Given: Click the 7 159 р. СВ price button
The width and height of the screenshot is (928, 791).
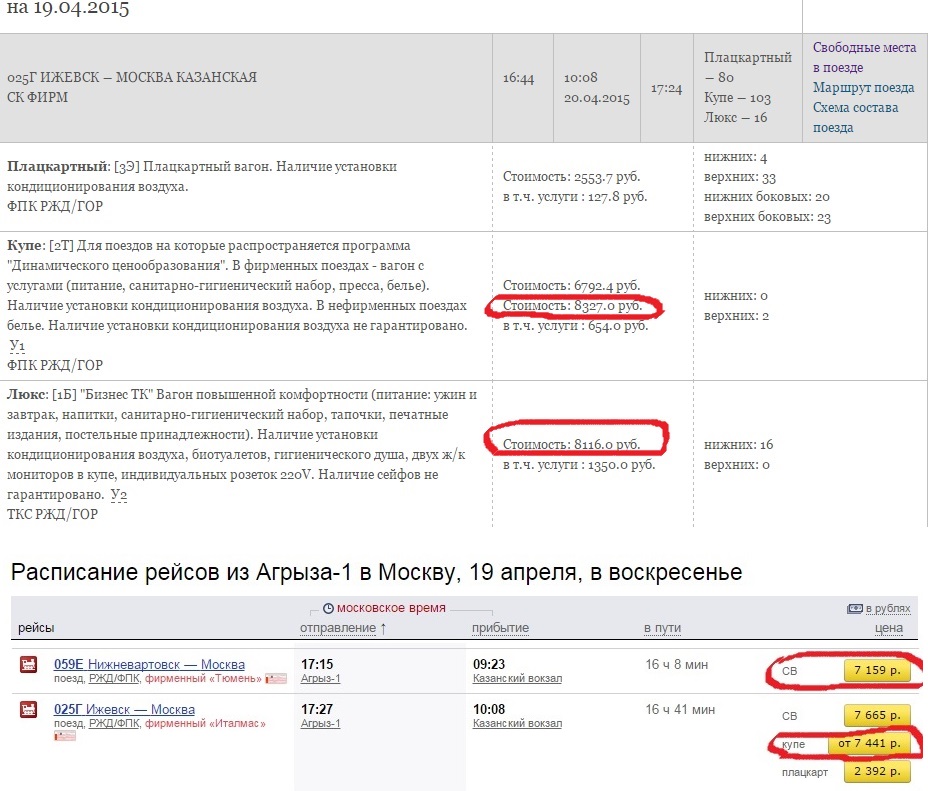Looking at the screenshot, I should [x=877, y=670].
